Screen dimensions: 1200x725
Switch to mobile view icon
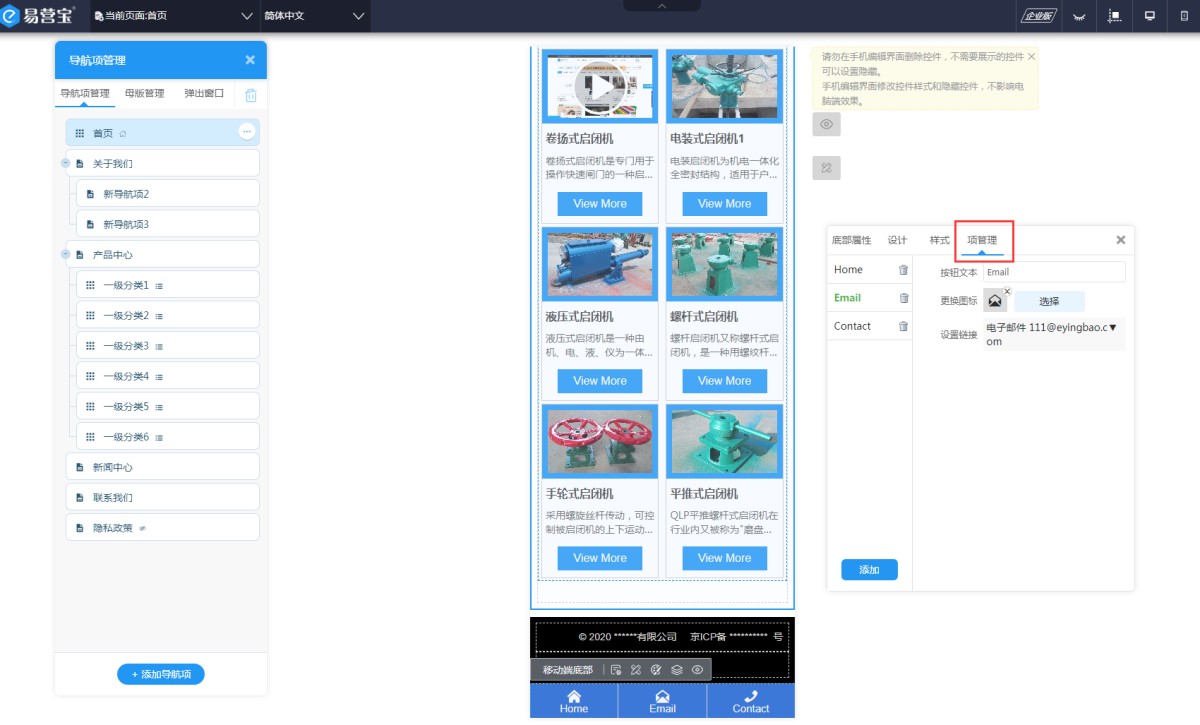[1184, 16]
